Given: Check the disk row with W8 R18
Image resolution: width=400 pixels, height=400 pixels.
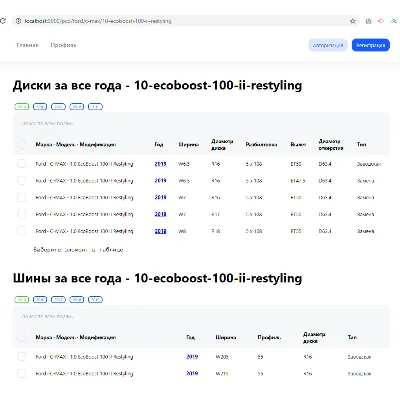Looking at the screenshot, I should pos(21,231).
